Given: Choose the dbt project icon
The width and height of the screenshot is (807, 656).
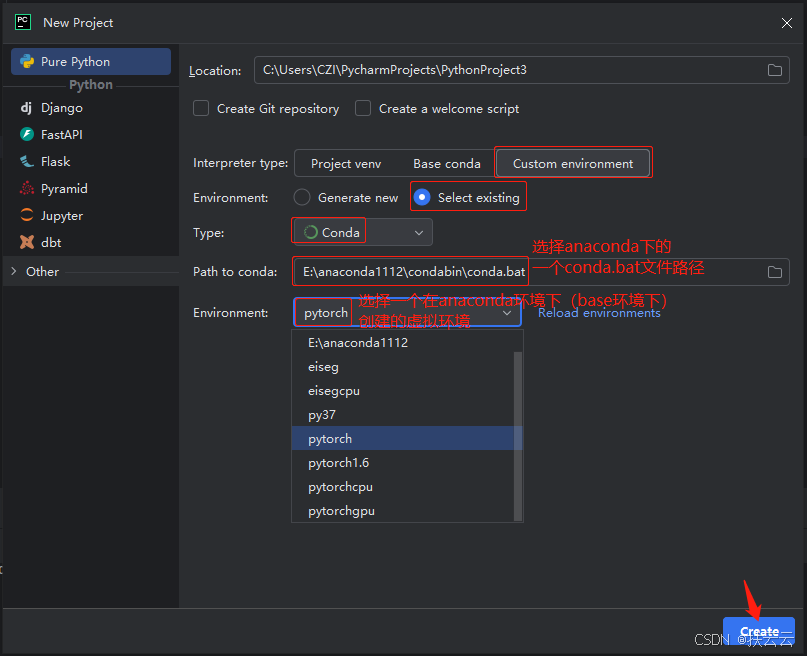Looking at the screenshot, I should (x=27, y=242).
